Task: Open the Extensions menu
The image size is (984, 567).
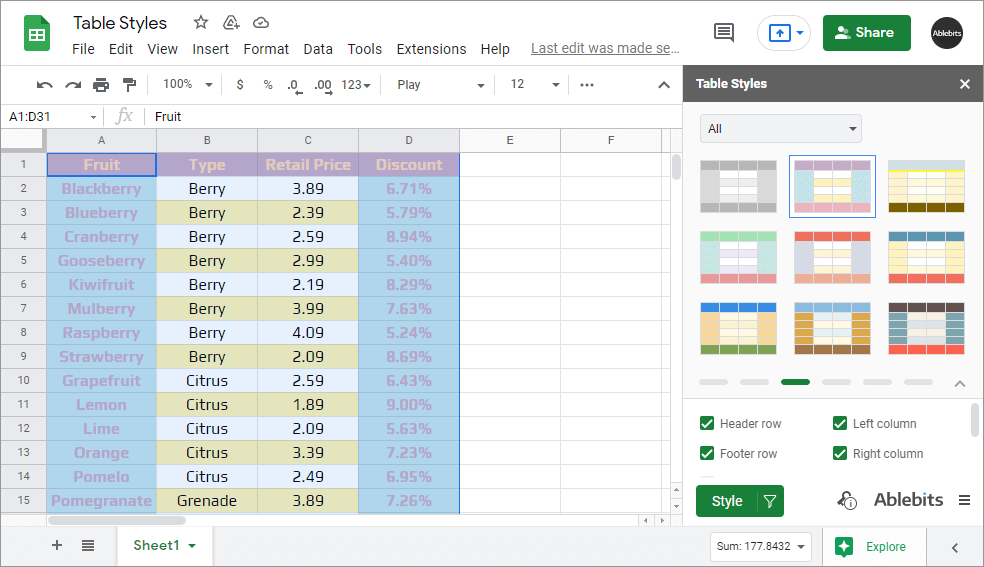Action: point(431,49)
